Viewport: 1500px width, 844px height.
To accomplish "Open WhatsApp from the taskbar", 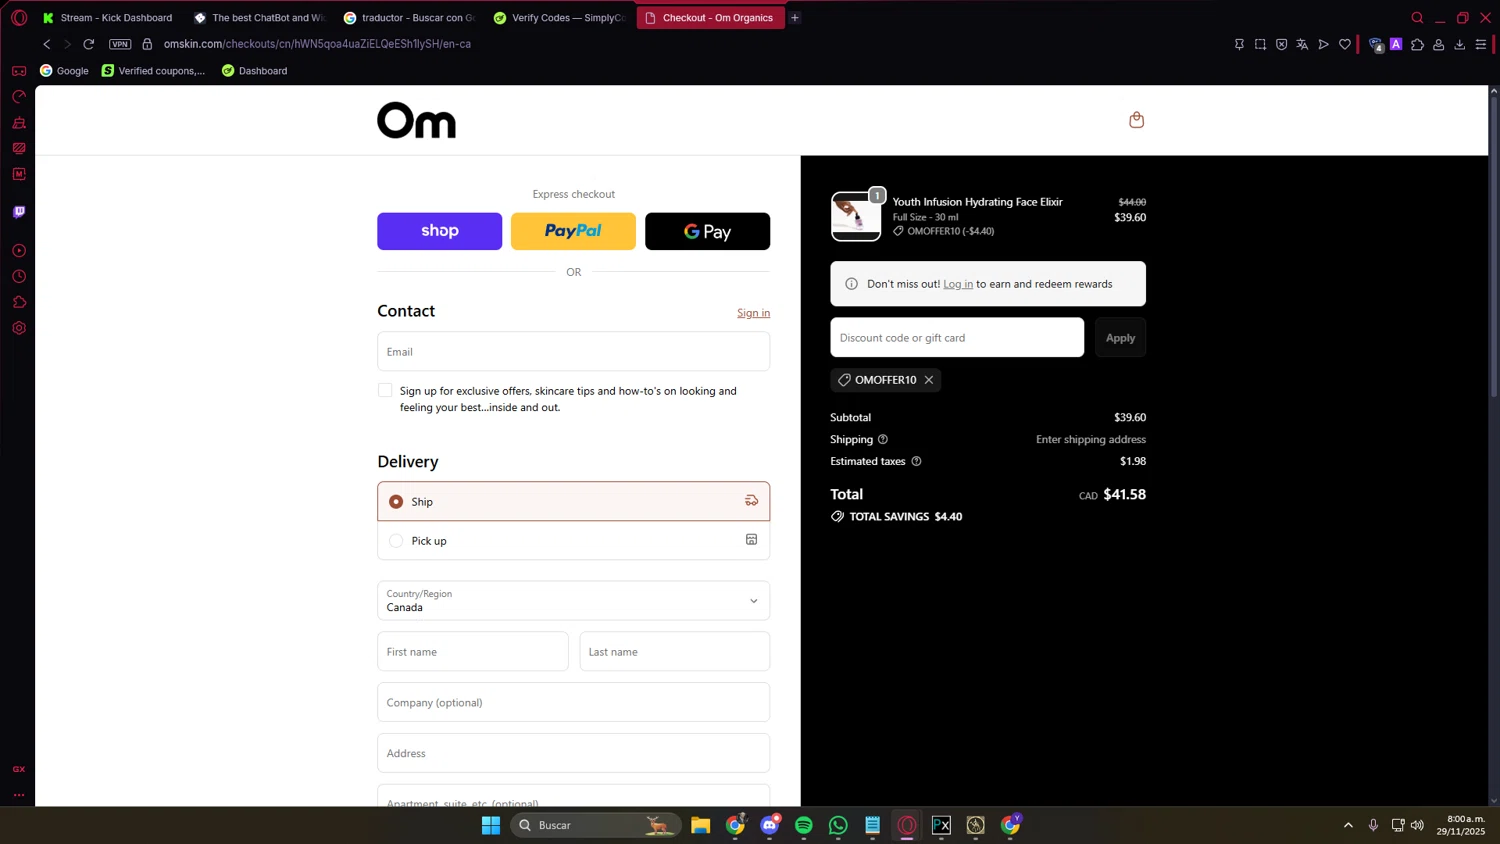I will [838, 825].
